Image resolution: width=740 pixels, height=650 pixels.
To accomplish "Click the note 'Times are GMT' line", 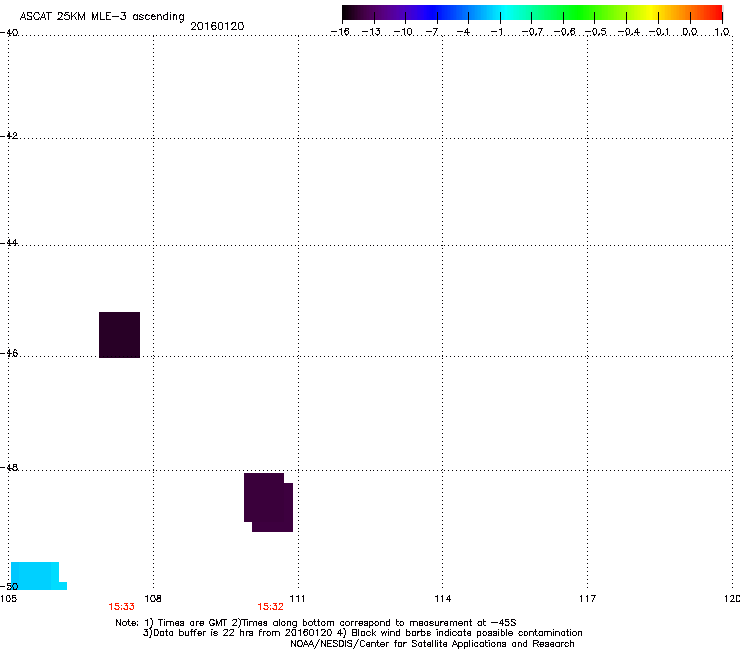I will click(316, 623).
